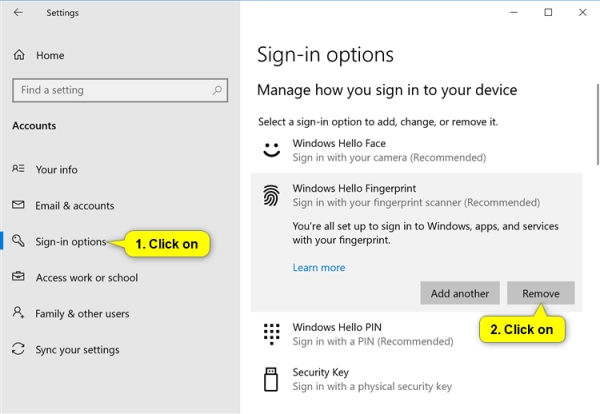The image size is (600, 414).
Task: Click the Learn more link
Action: pyautogui.click(x=319, y=267)
